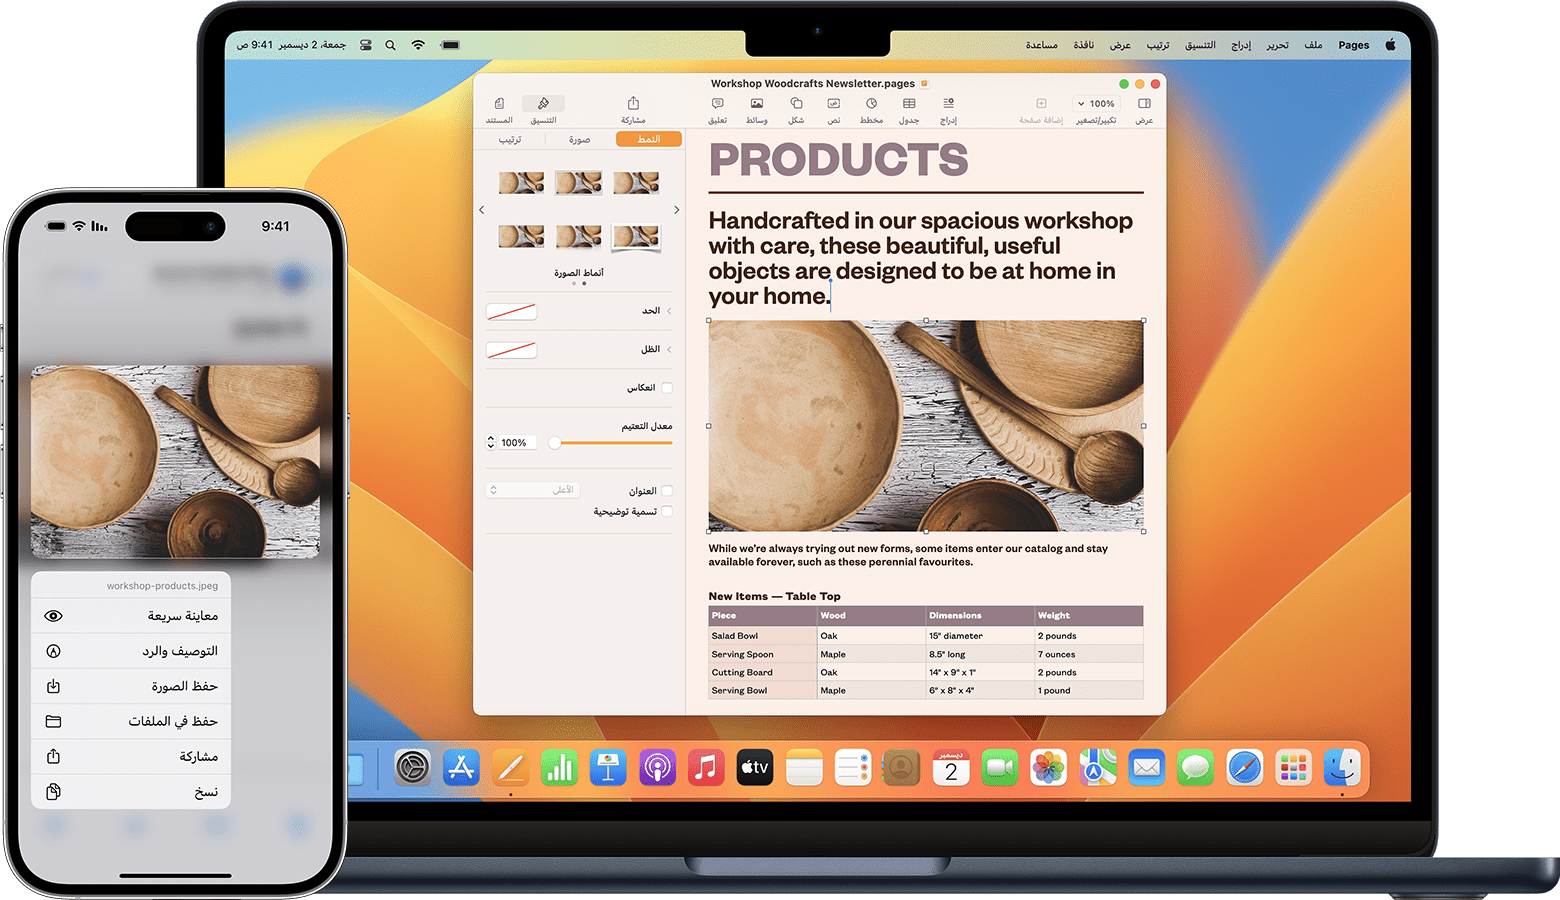Viewport: 1560px width, 900px height.
Task: Select the النمط style tab
Action: [649, 139]
